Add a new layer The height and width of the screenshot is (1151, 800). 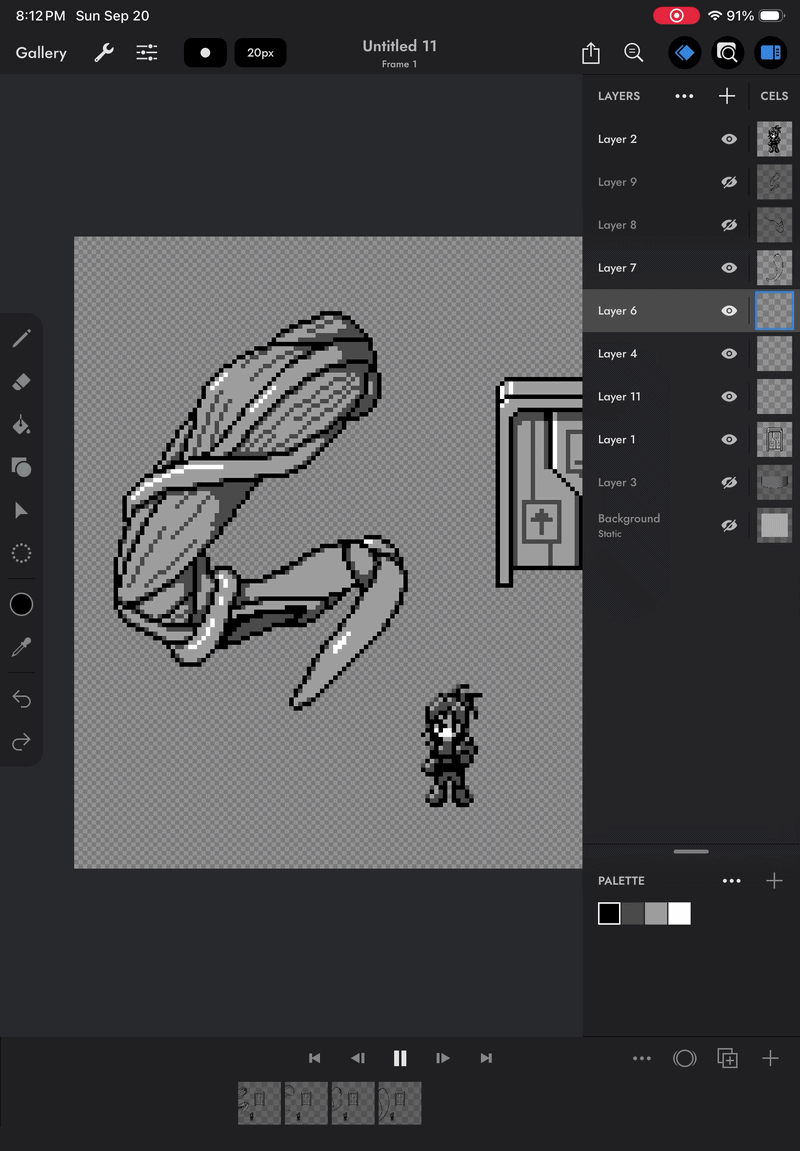727,96
